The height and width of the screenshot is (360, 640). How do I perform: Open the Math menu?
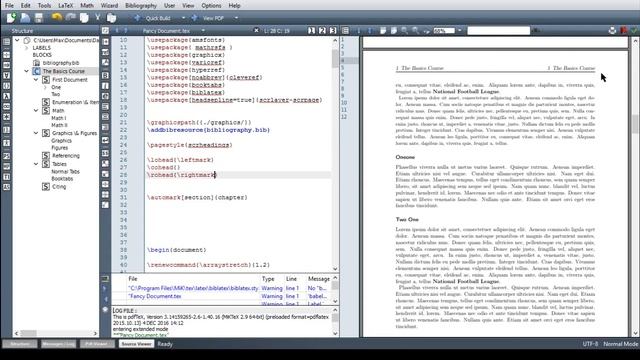[87, 5]
